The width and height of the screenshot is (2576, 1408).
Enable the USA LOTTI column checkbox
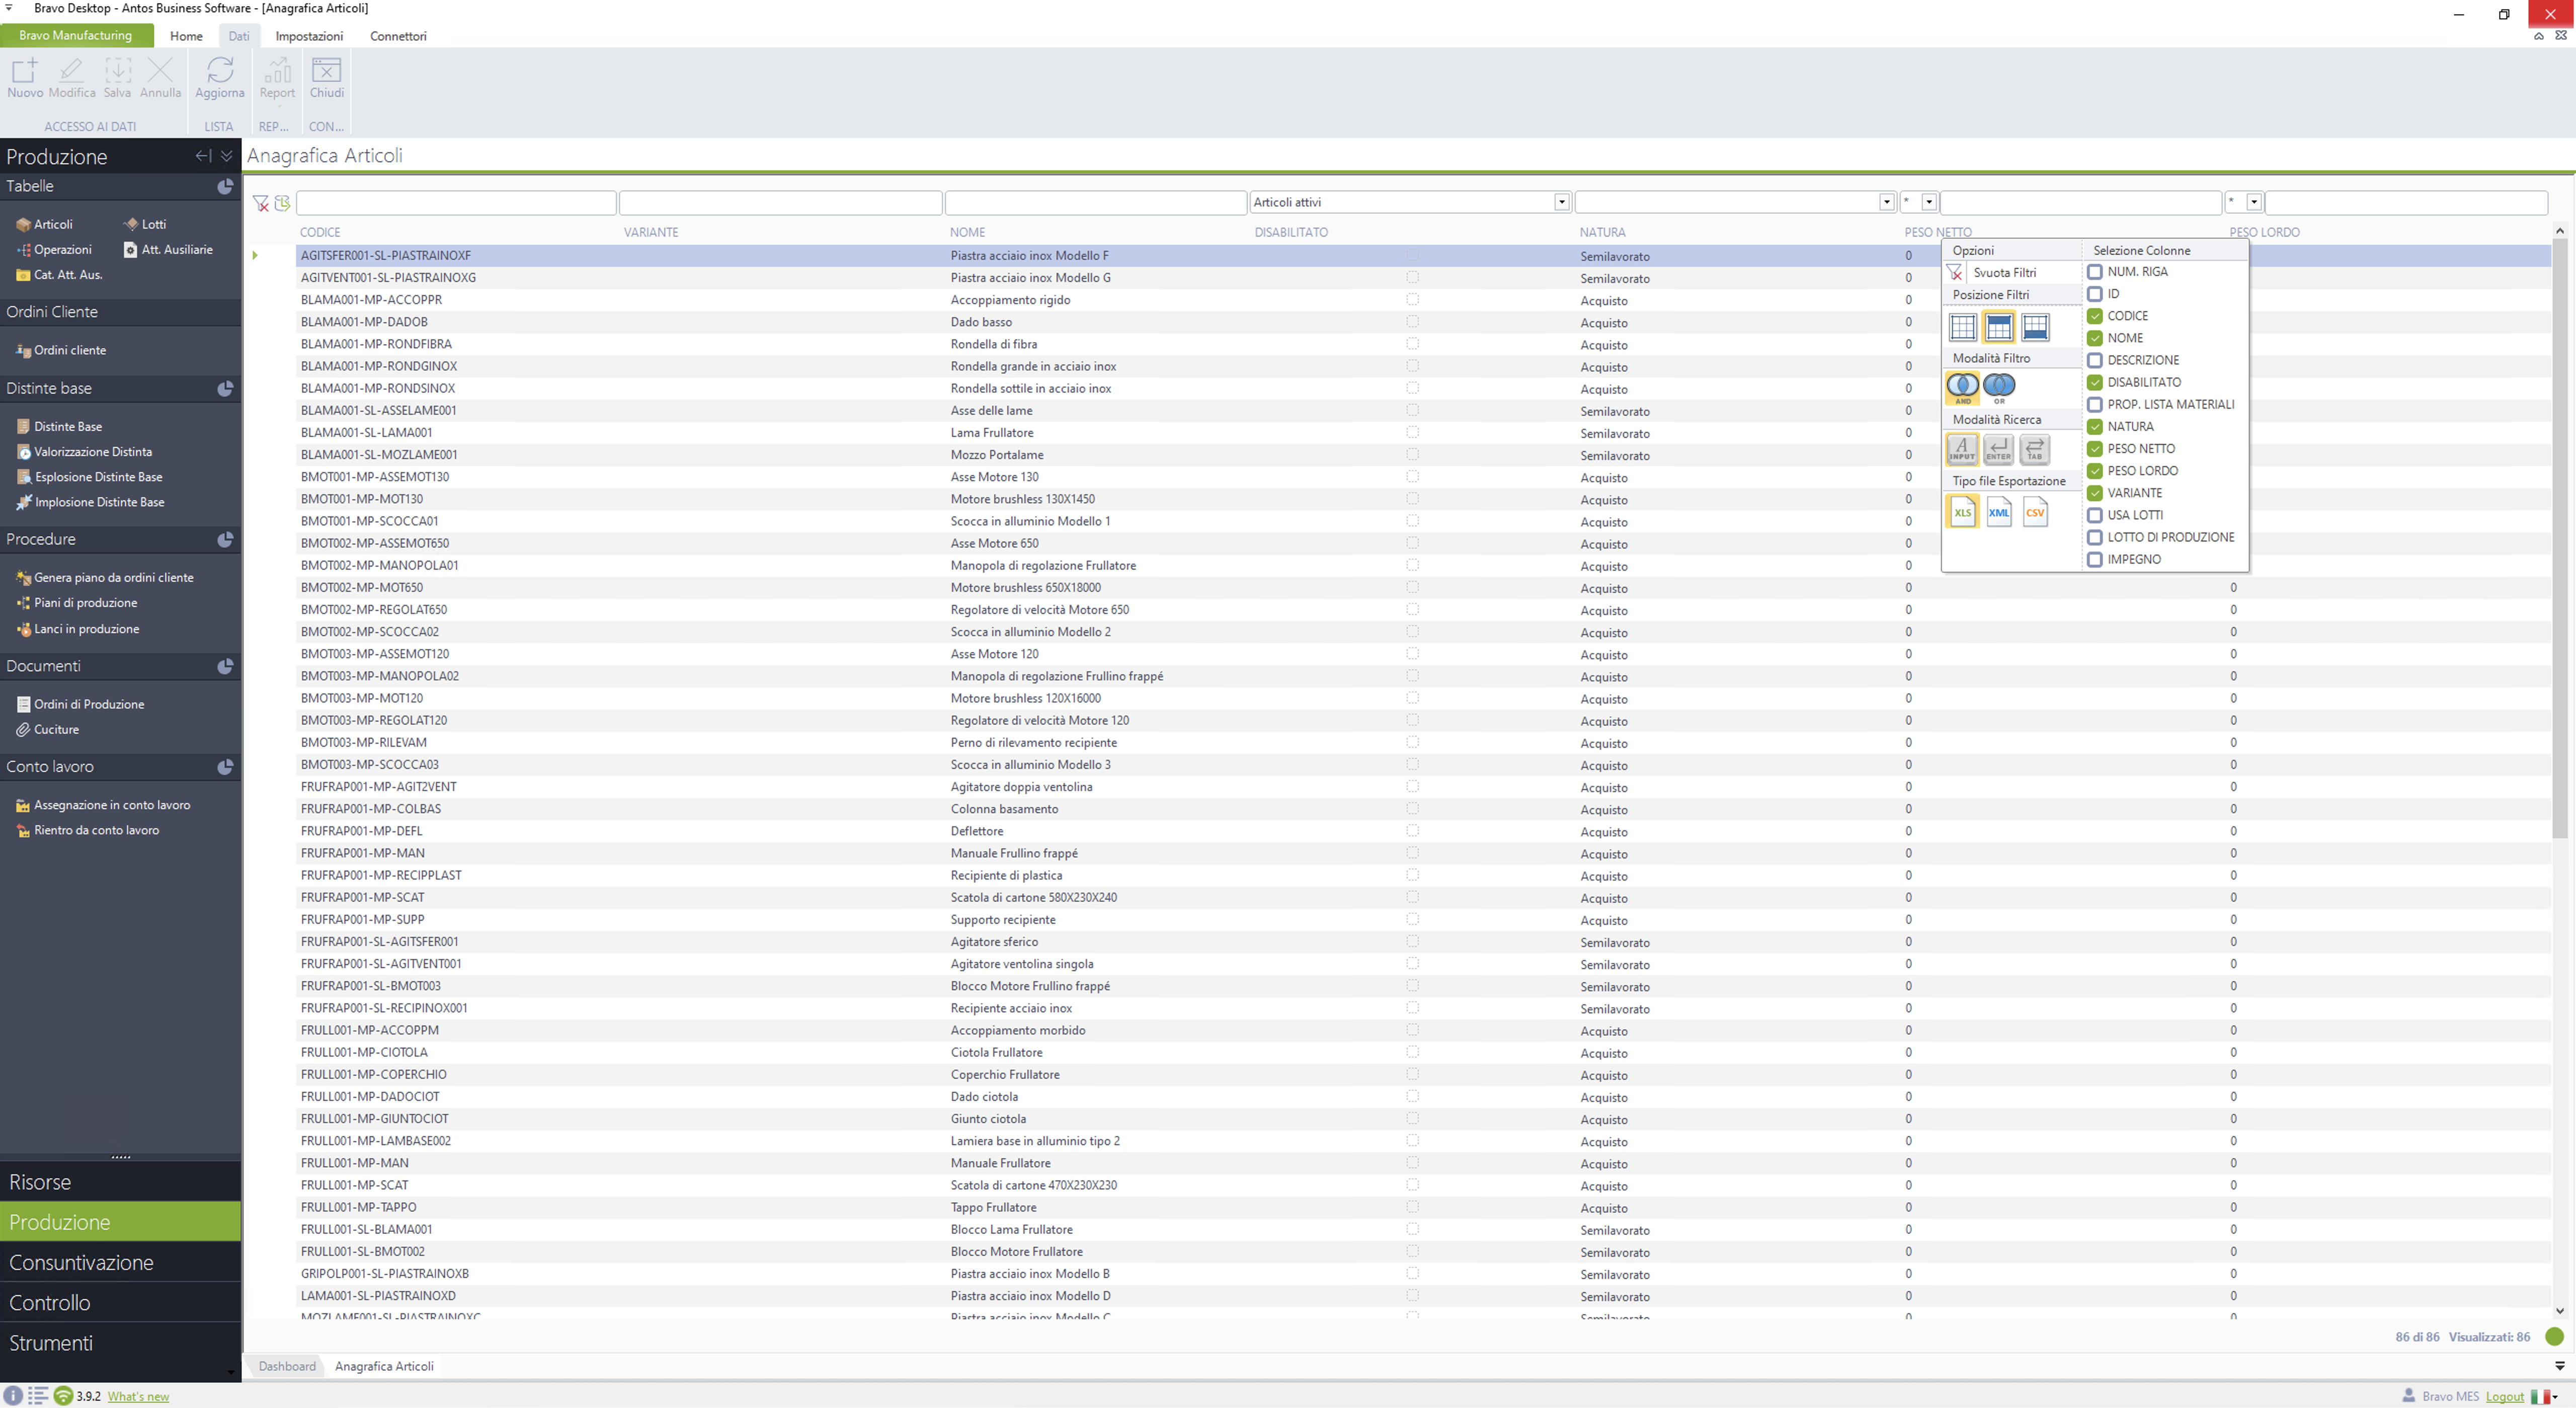(x=2094, y=515)
